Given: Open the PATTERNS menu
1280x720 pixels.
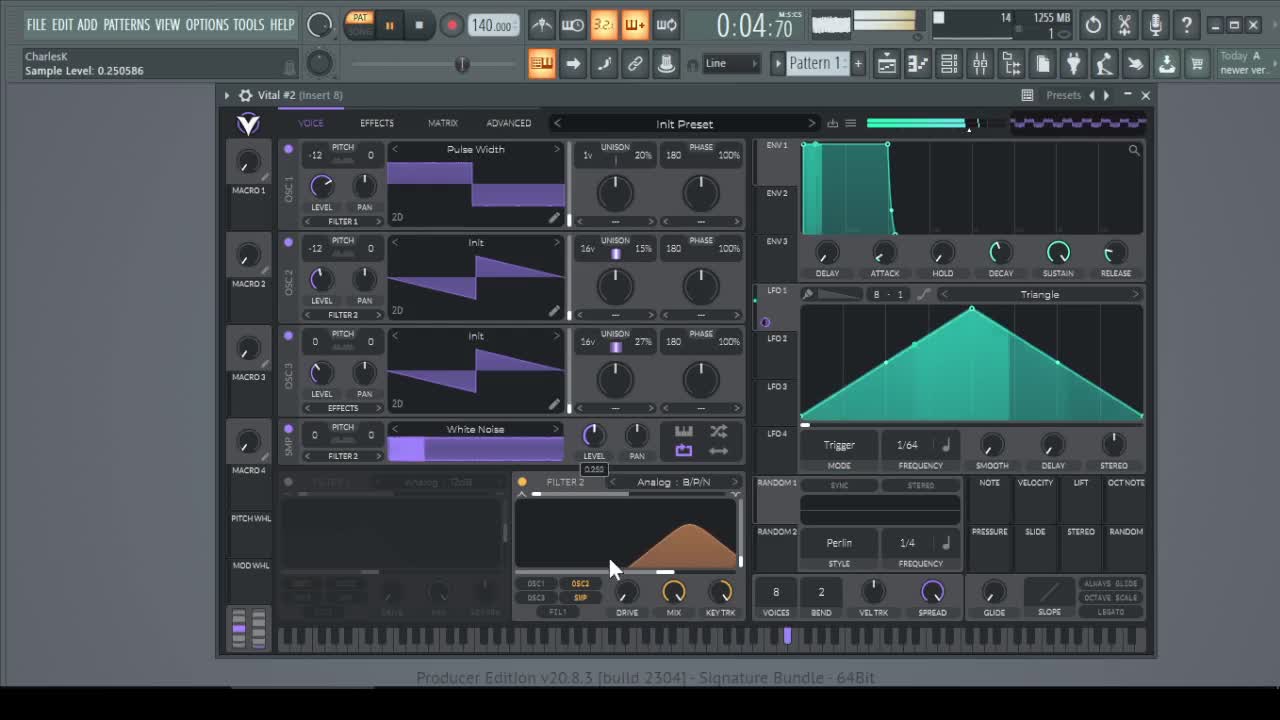Looking at the screenshot, I should [x=127, y=25].
